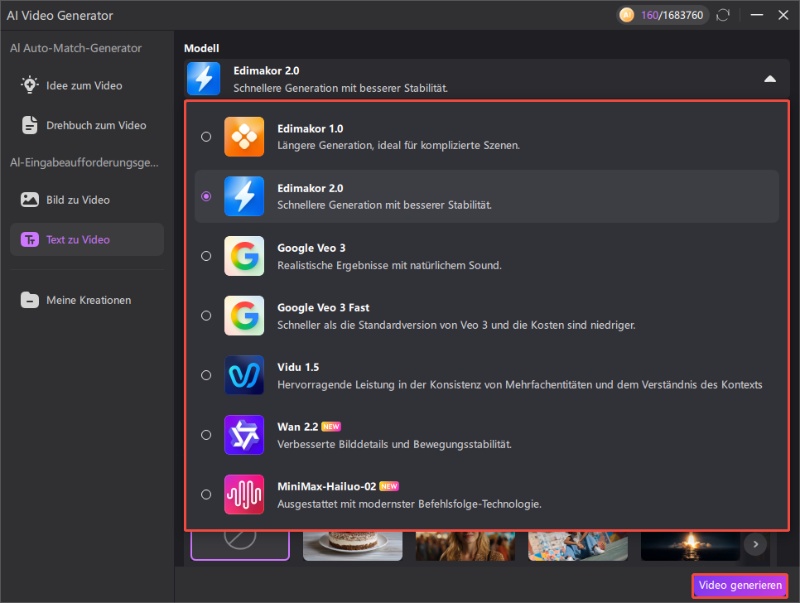Screen dimensions: 800x603
Task: Click the gold coin credits icon
Action: [627, 15]
